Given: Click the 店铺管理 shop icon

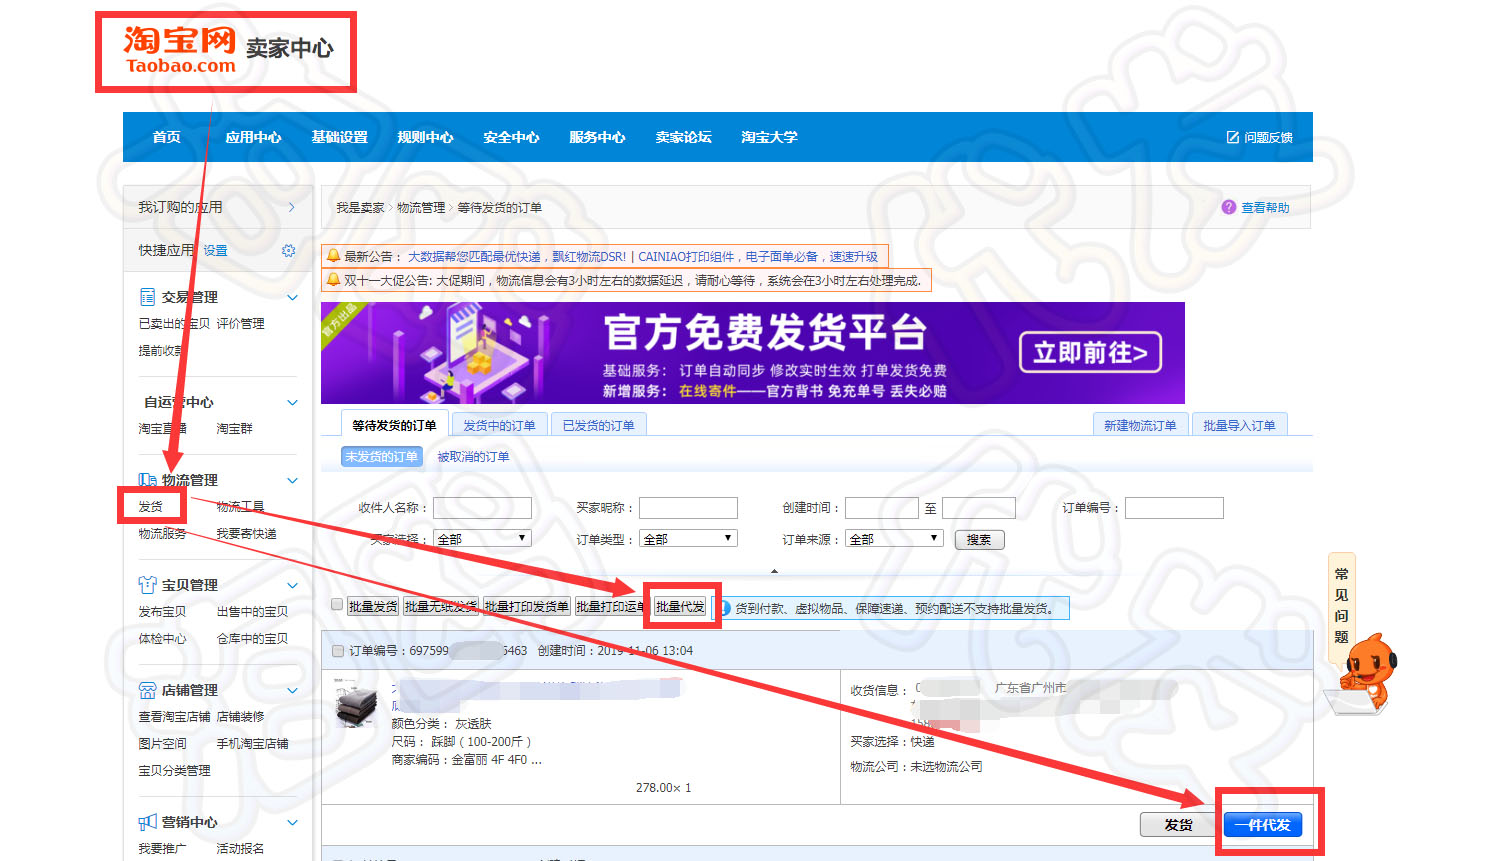Looking at the screenshot, I should coord(147,690).
